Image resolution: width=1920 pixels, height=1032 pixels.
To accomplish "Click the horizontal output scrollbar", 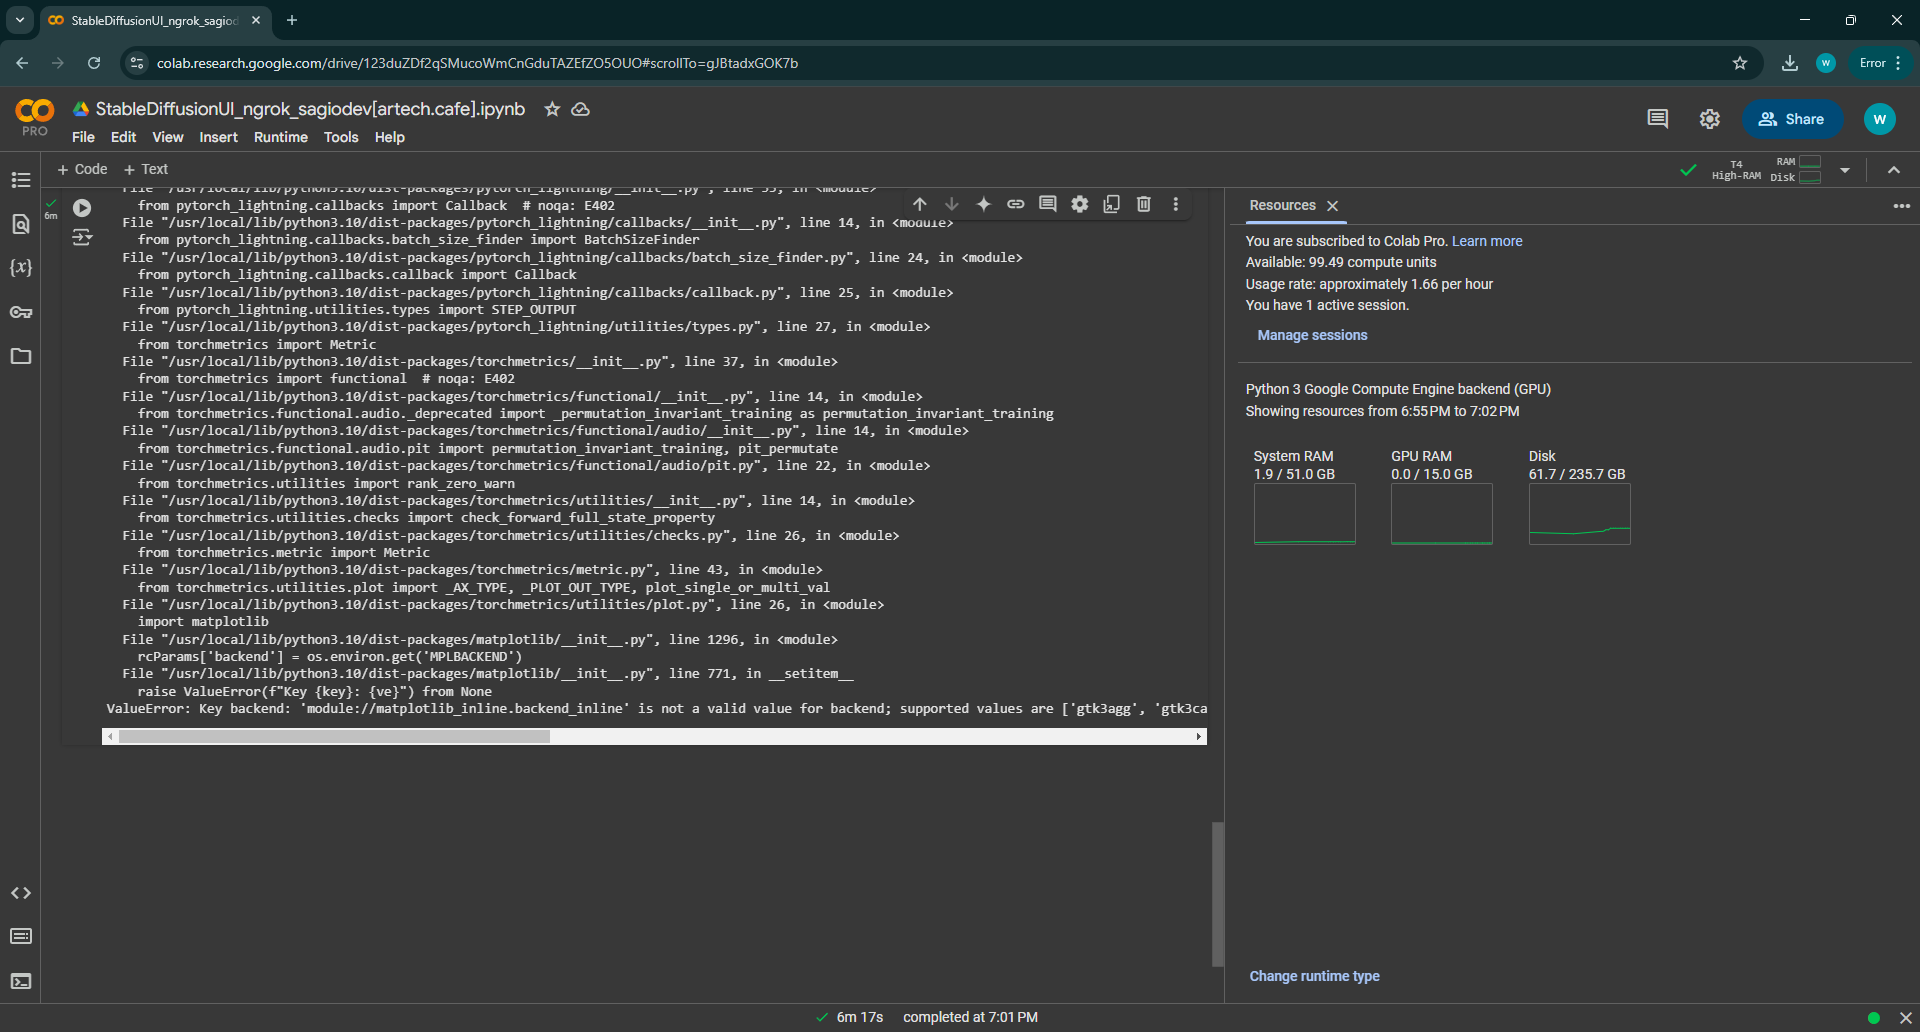I will pos(334,737).
